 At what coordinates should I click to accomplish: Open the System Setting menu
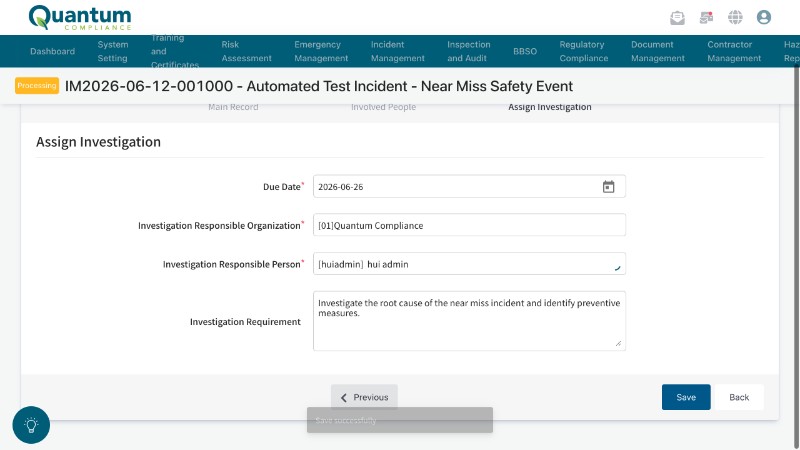(113, 51)
